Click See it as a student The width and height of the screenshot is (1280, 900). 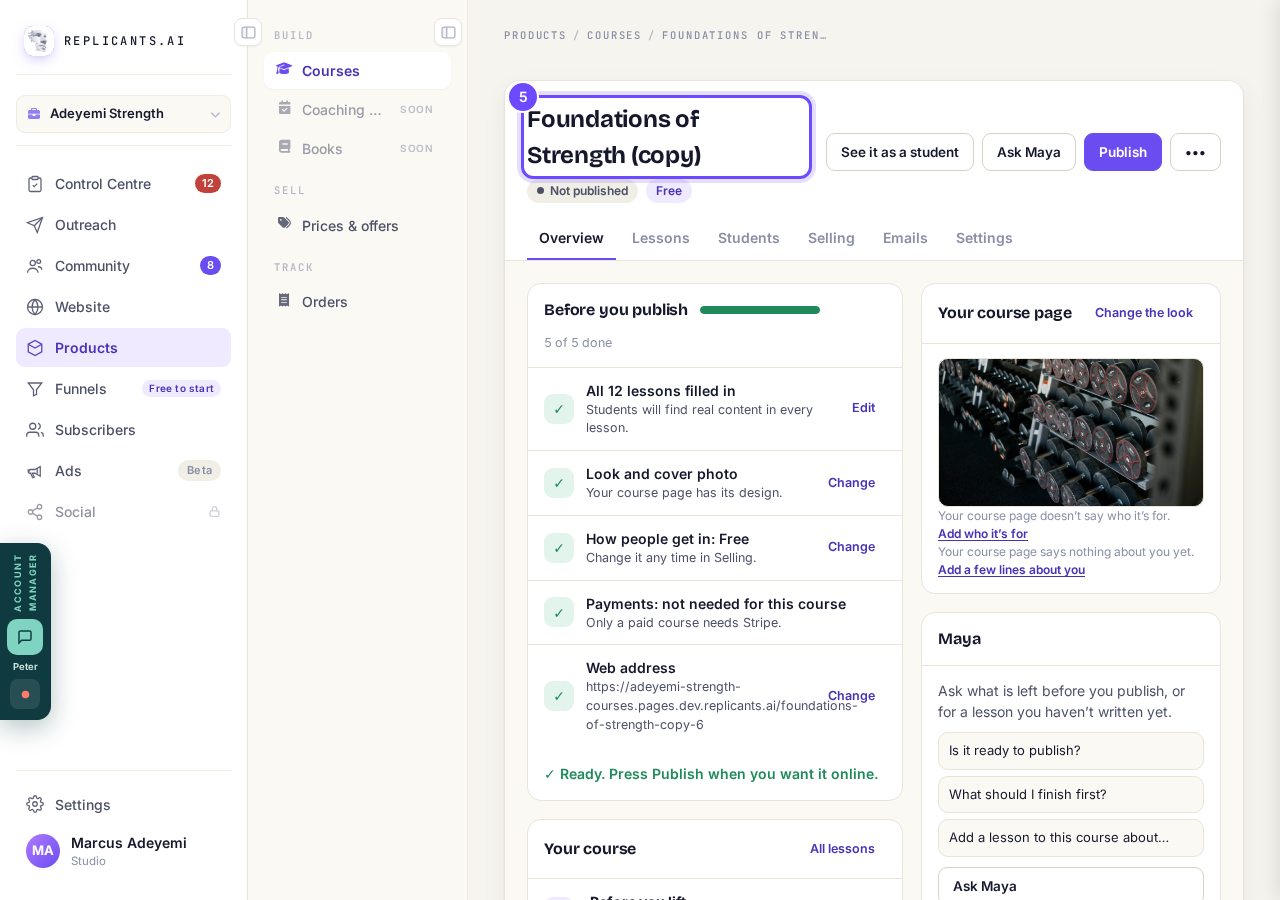900,152
